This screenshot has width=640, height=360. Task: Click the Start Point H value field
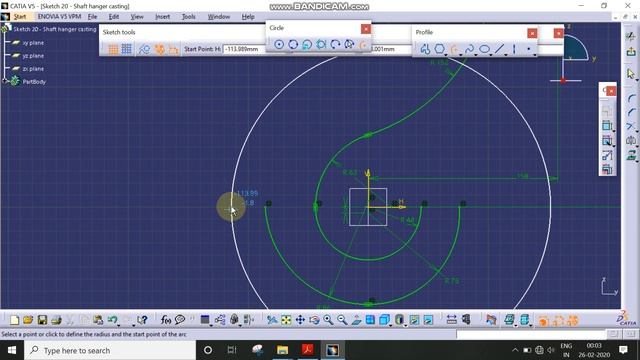click(x=244, y=49)
